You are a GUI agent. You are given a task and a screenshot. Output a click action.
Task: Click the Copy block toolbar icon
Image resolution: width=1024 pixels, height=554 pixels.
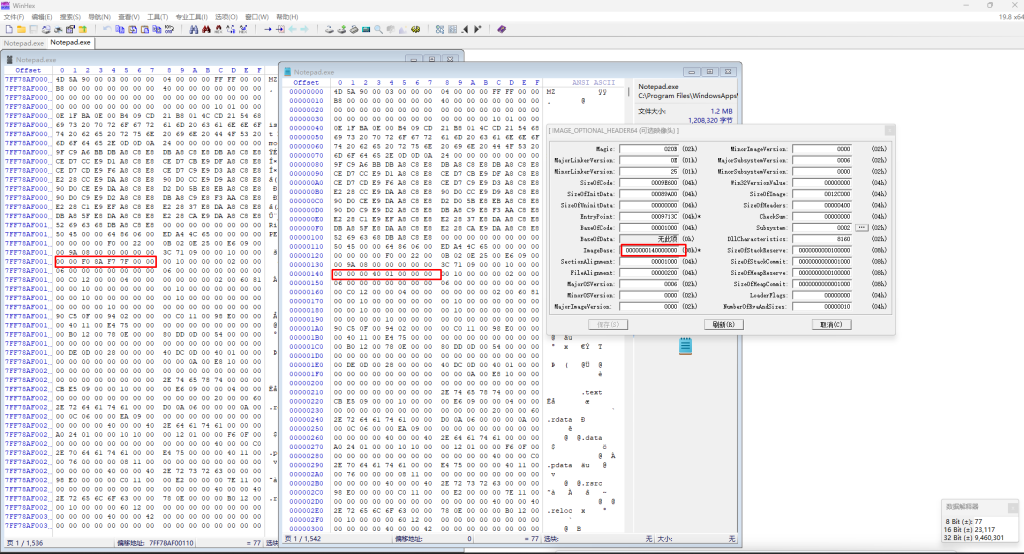point(119,29)
